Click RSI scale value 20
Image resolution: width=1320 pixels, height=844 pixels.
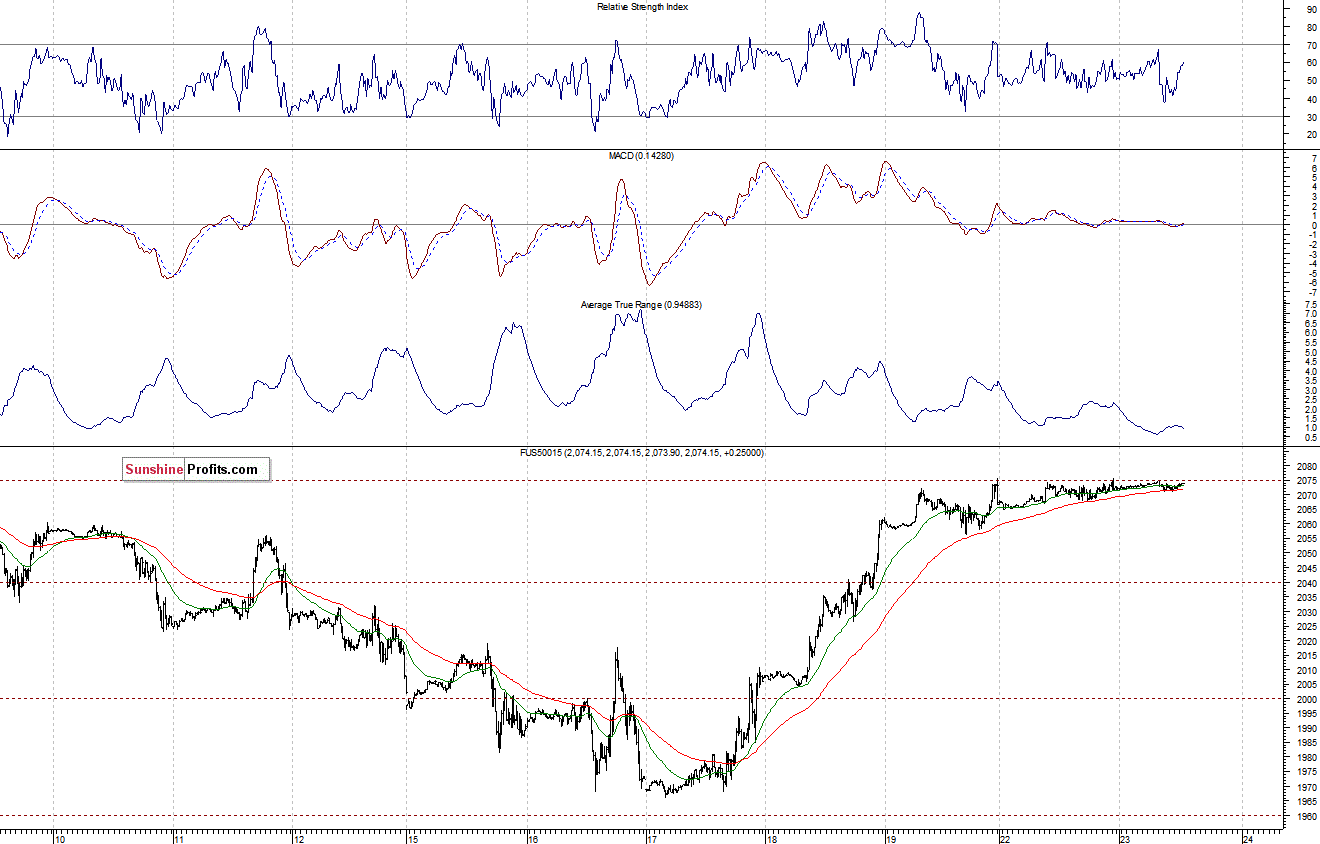point(1311,135)
